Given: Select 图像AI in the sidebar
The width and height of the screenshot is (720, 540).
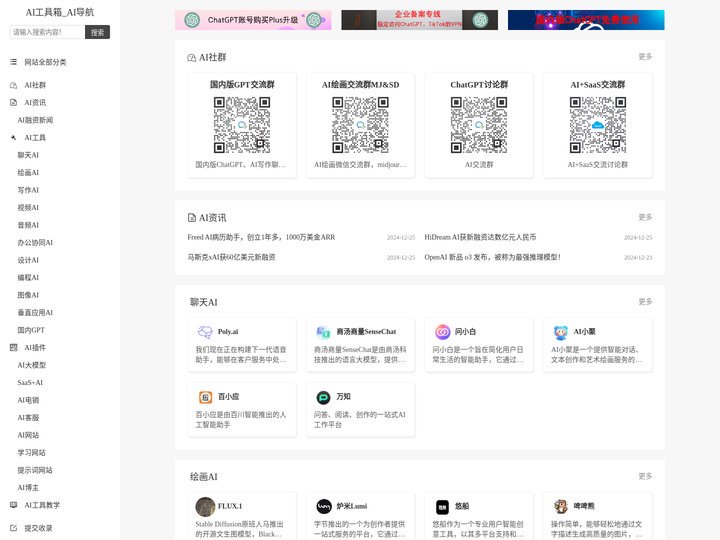Looking at the screenshot, I should click(28, 295).
